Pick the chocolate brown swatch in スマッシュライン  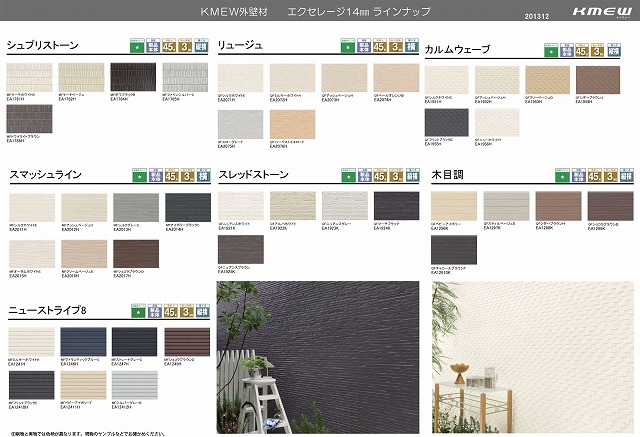point(136,254)
